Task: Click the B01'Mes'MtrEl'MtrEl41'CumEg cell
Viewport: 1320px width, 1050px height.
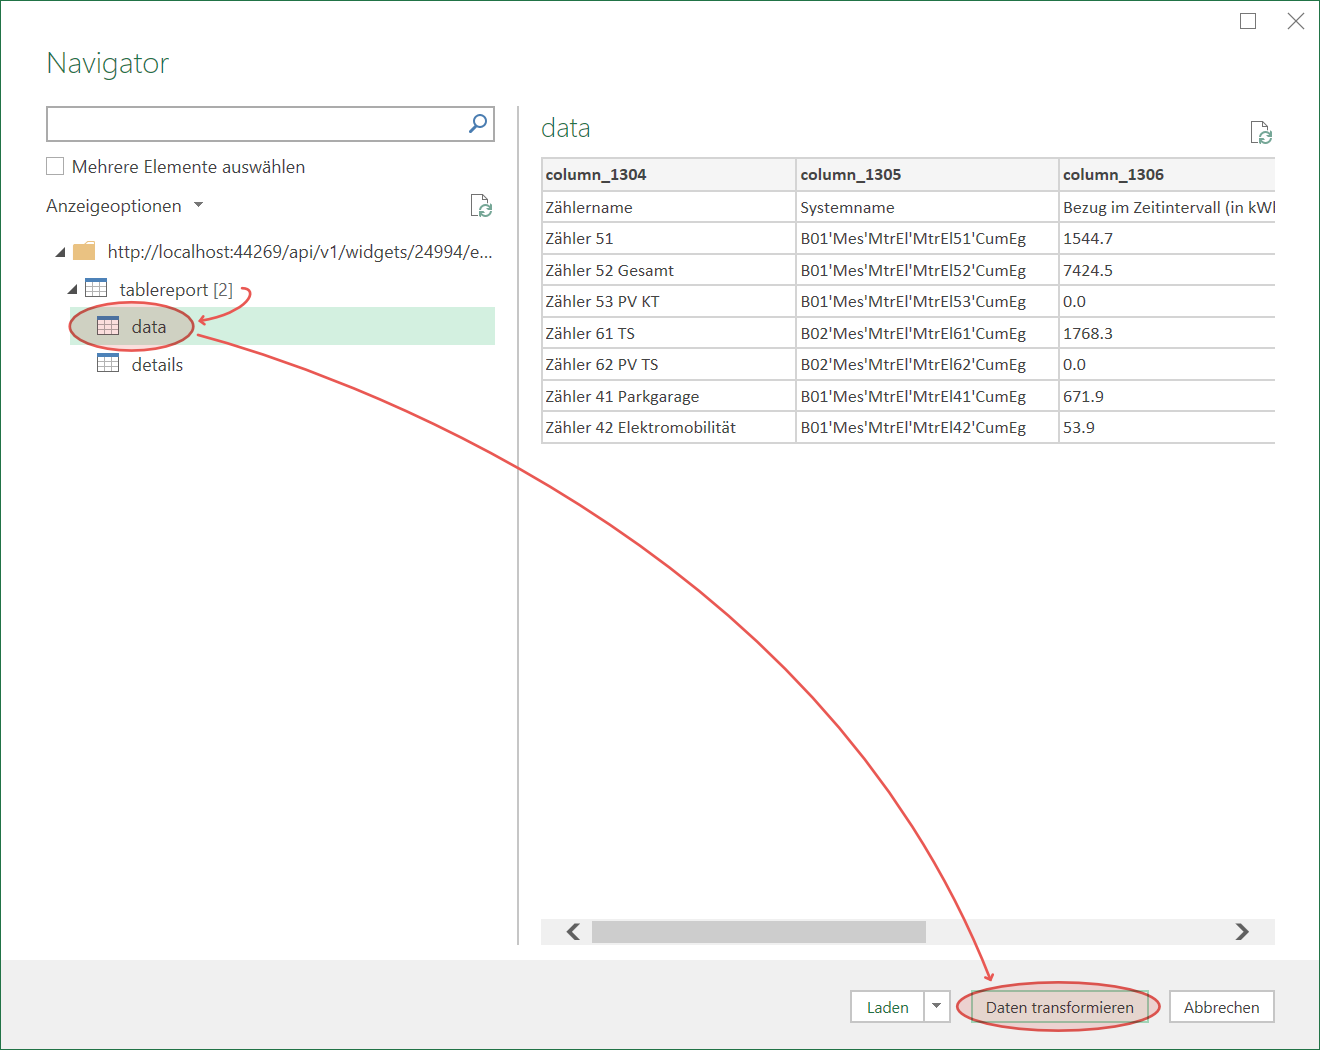Action: pyautogui.click(x=927, y=396)
